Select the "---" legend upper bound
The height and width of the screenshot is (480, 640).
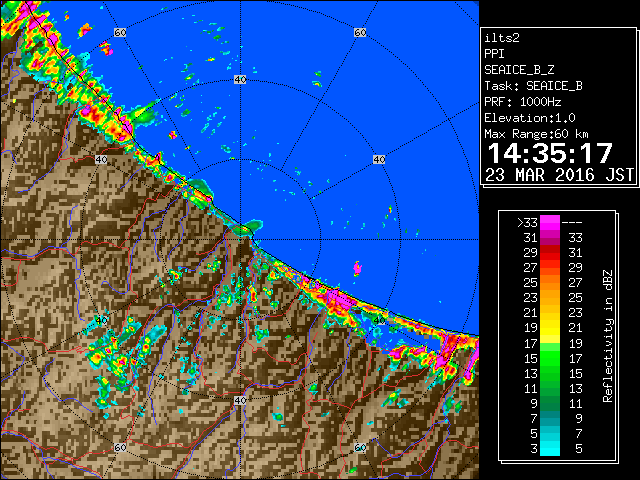click(x=572, y=223)
